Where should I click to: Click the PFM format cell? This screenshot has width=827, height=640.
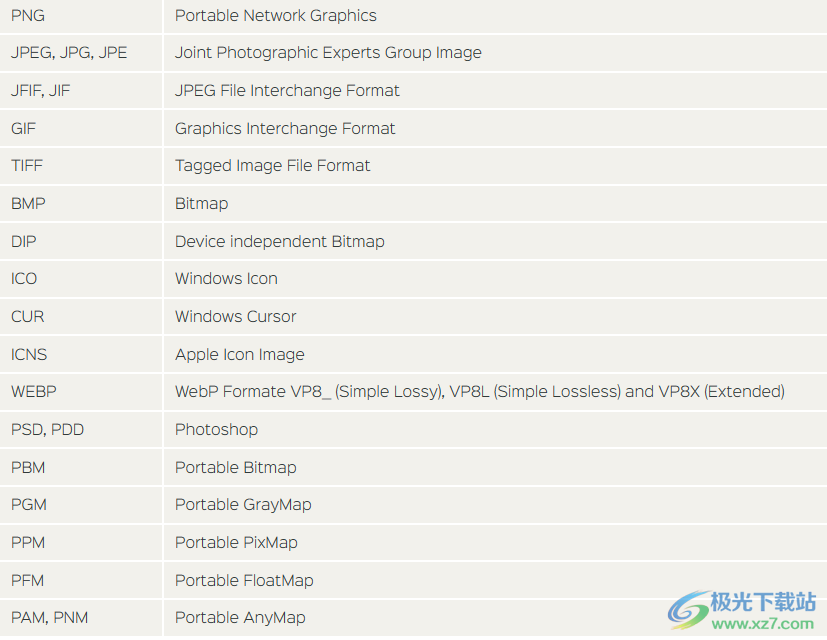pos(81,580)
